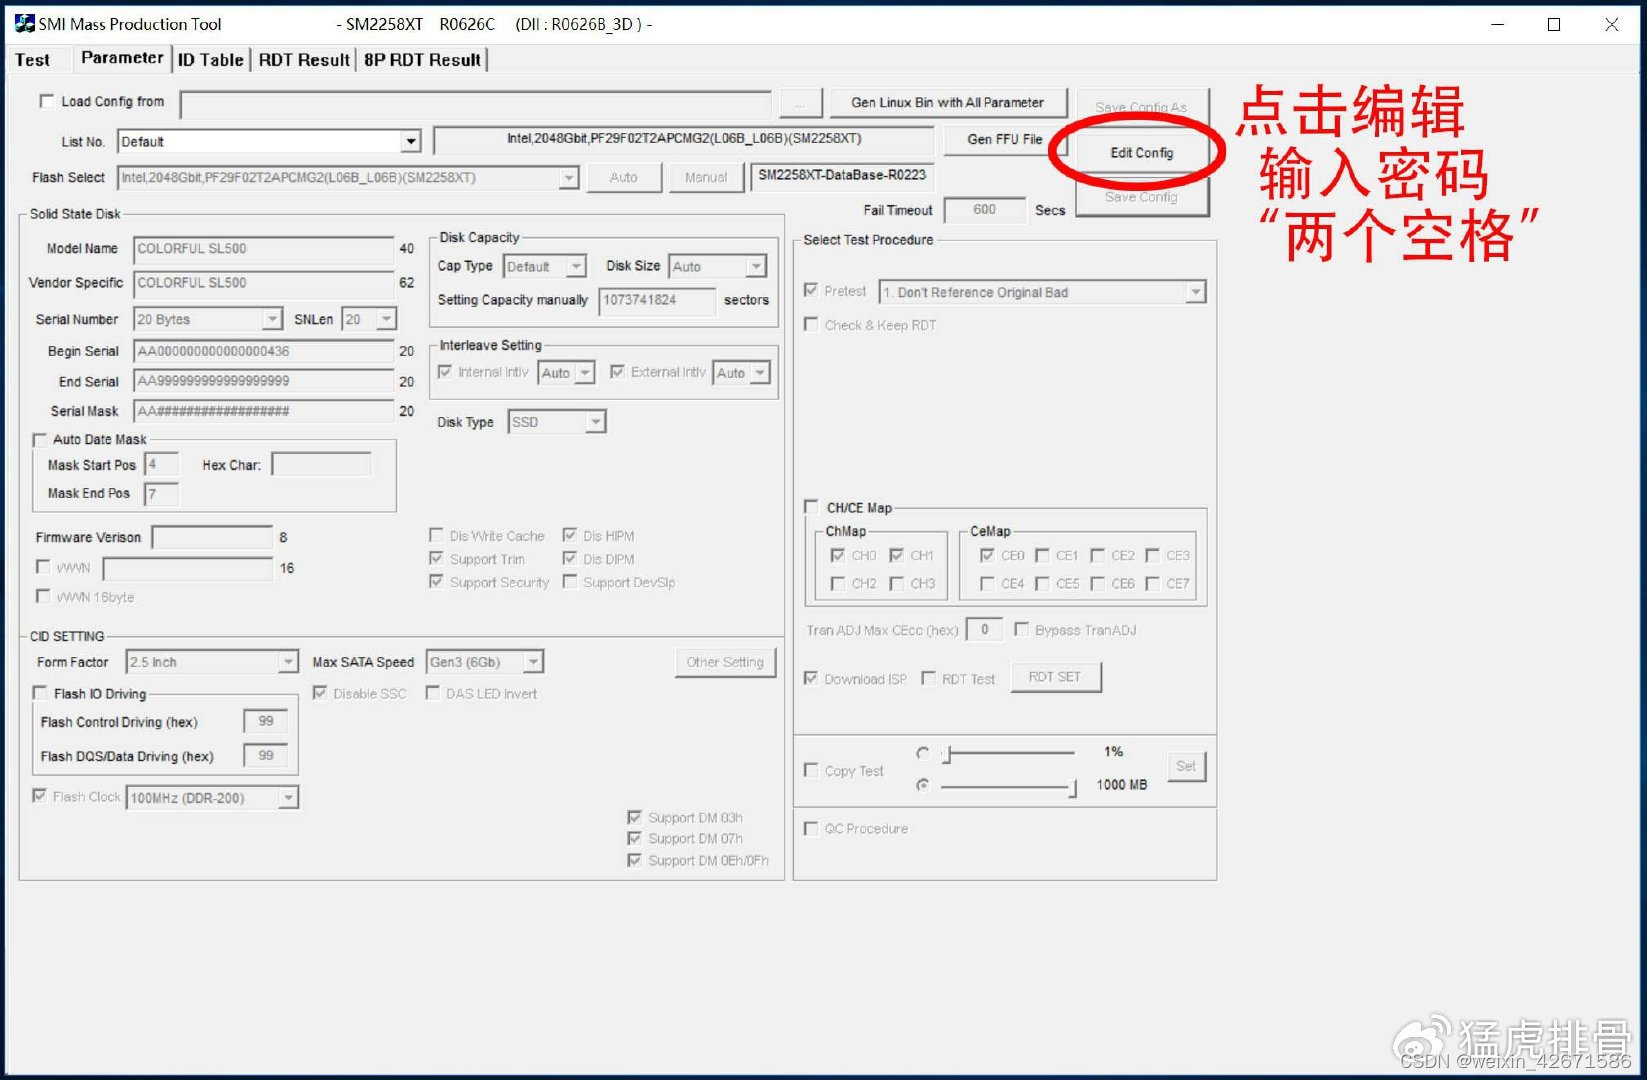The image size is (1647, 1080).
Task: Click the browse button beside config path
Action: click(x=800, y=104)
